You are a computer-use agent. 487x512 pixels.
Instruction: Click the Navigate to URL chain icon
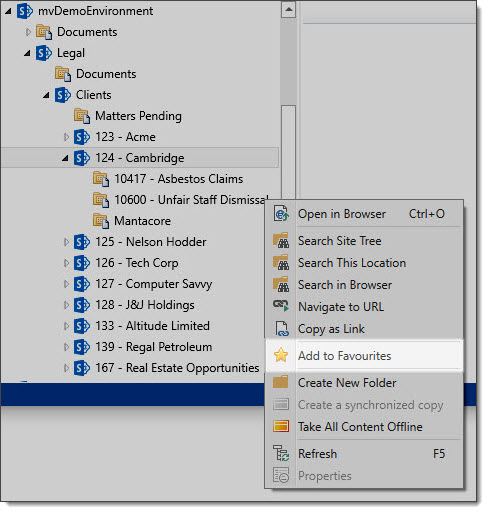[x=281, y=306]
